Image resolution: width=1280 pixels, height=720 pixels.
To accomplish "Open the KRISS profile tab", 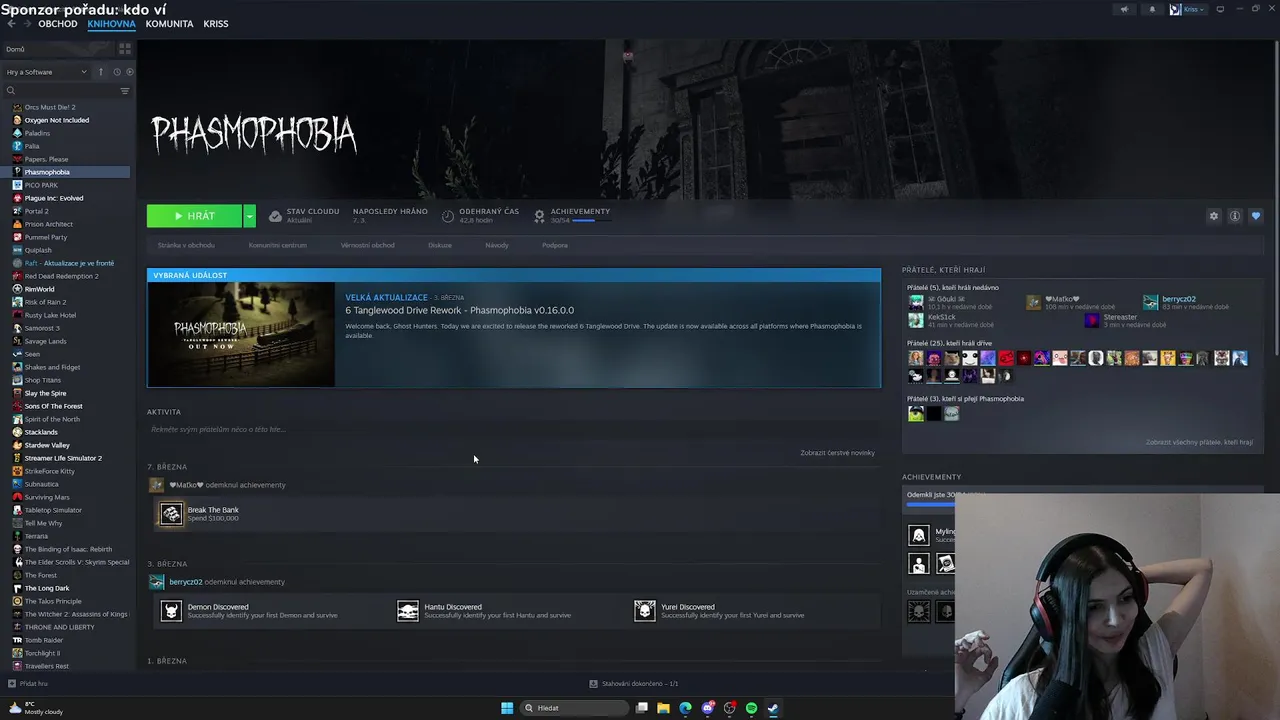I will point(216,24).
